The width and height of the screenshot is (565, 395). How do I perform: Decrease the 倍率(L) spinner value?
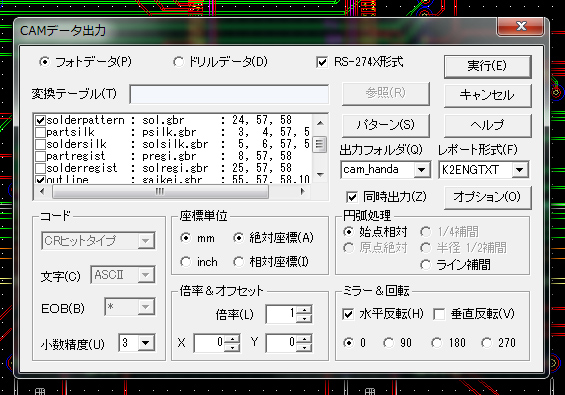coord(304,319)
